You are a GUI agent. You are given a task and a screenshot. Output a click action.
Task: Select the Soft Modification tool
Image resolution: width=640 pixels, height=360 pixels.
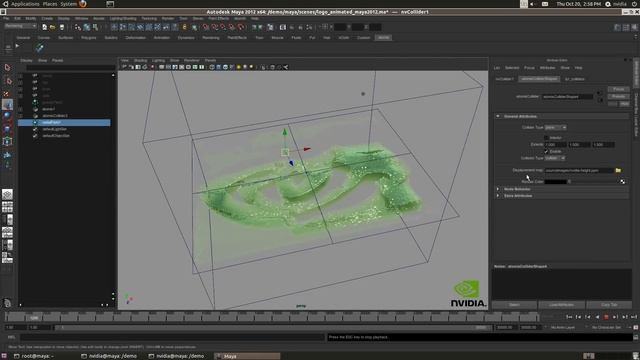[7, 155]
